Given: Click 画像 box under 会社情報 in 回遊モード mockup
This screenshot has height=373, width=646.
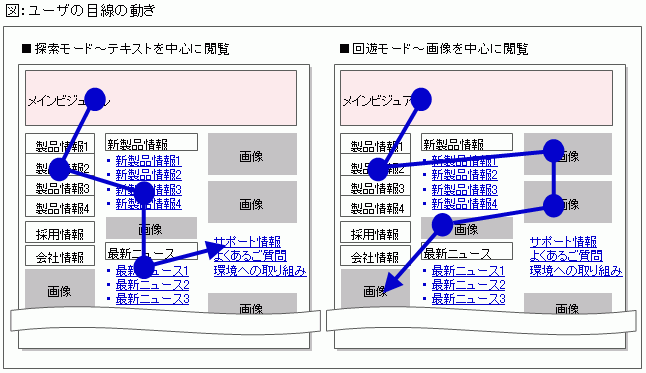Looking at the screenshot, I should click(375, 289).
